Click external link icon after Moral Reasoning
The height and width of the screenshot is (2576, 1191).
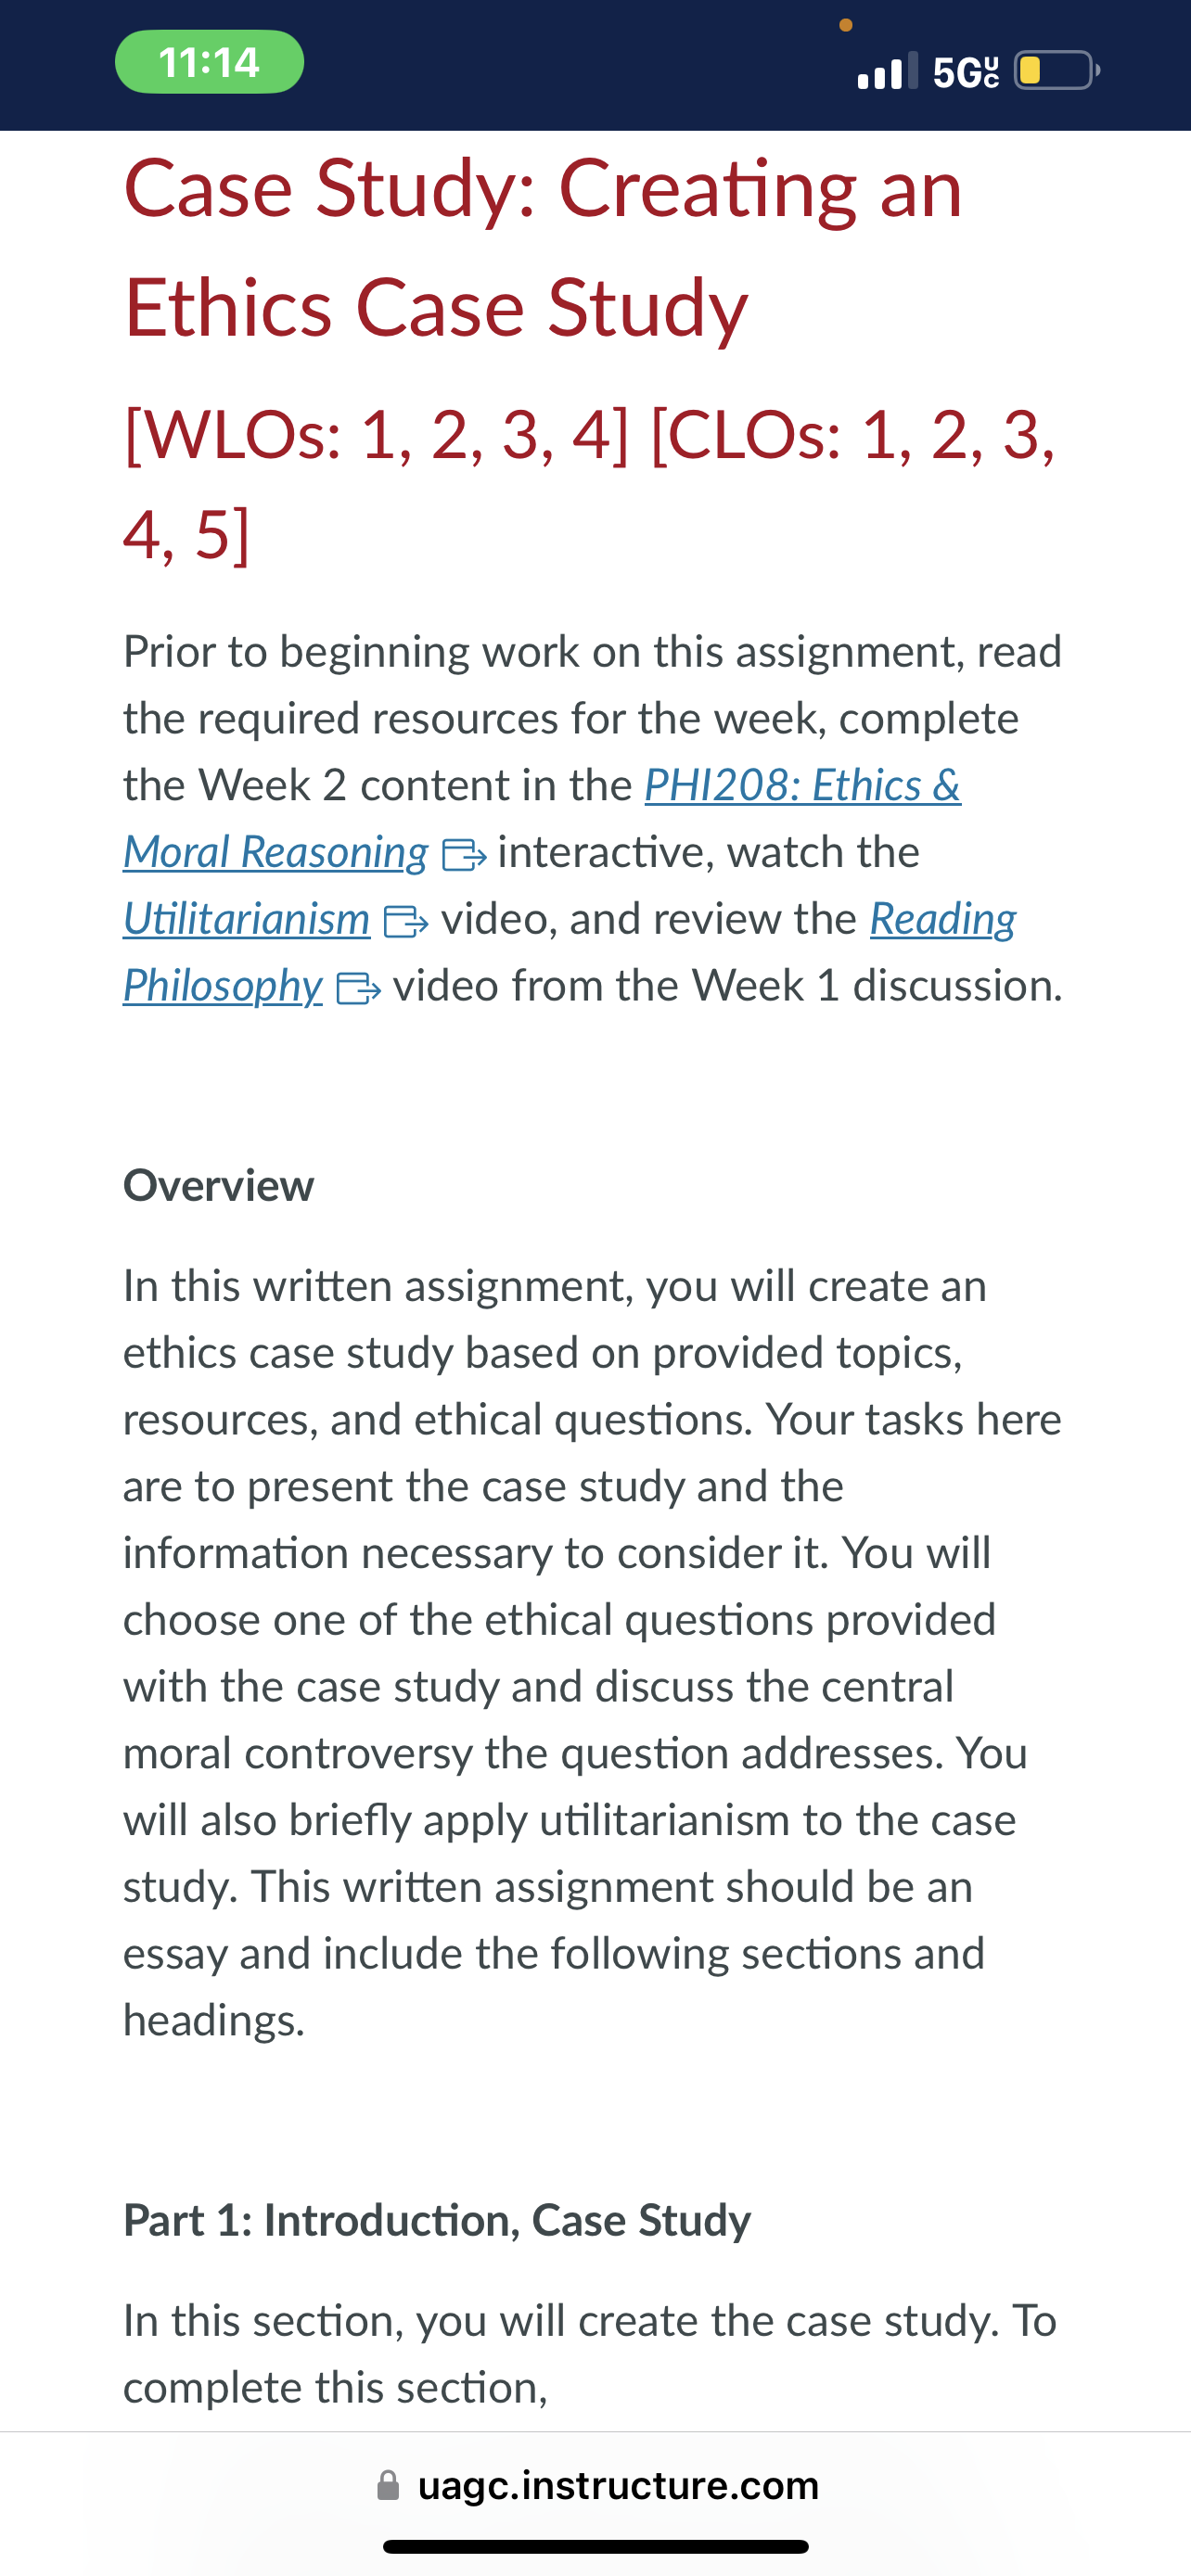click(464, 855)
